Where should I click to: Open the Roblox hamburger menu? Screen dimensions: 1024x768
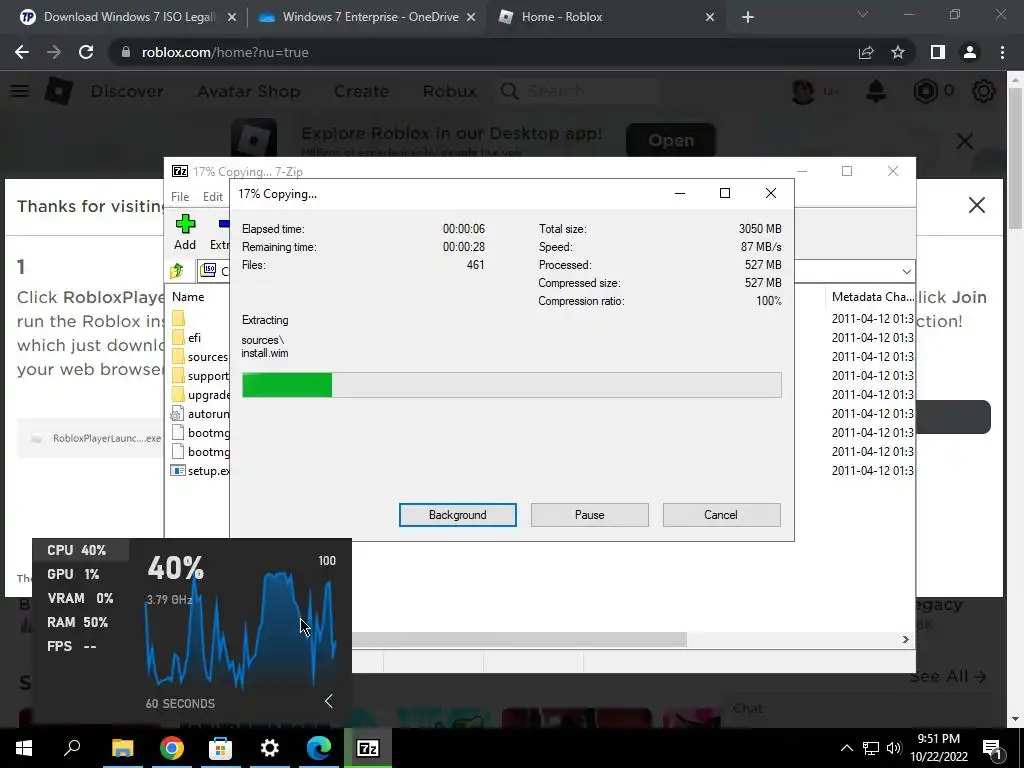click(x=20, y=91)
